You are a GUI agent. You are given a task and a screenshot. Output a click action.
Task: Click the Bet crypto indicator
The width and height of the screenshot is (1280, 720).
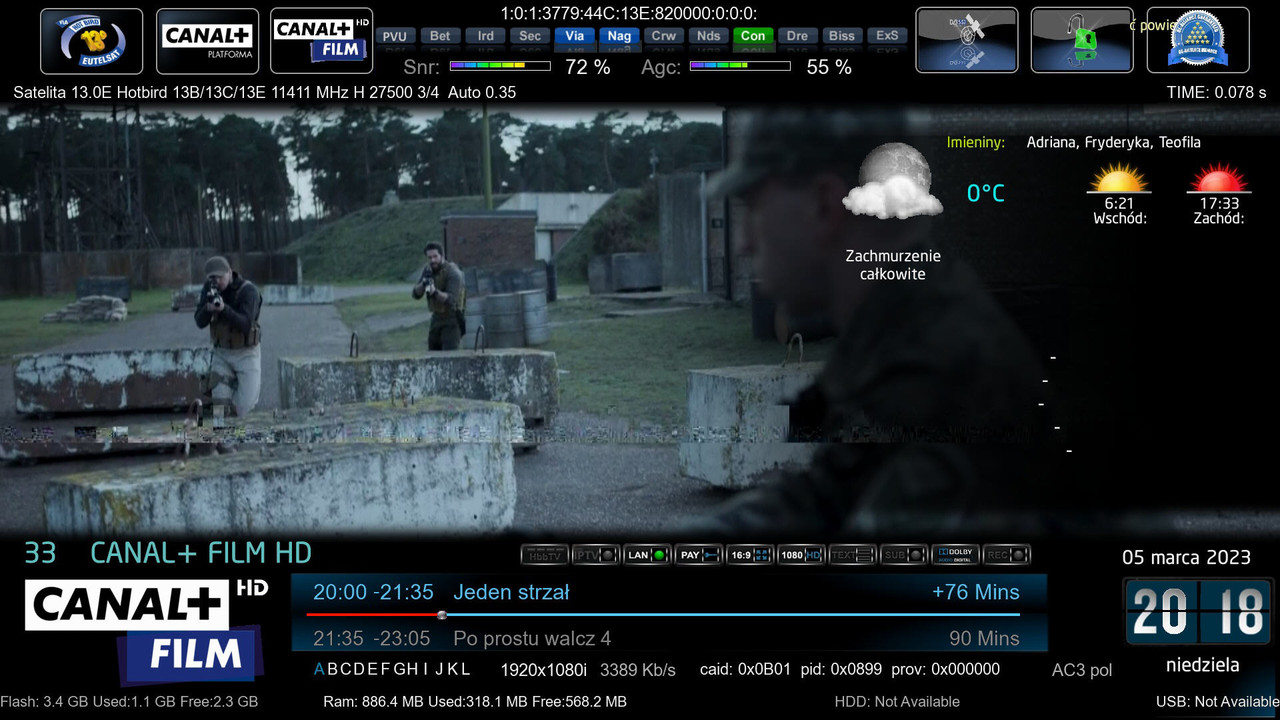[x=440, y=35]
